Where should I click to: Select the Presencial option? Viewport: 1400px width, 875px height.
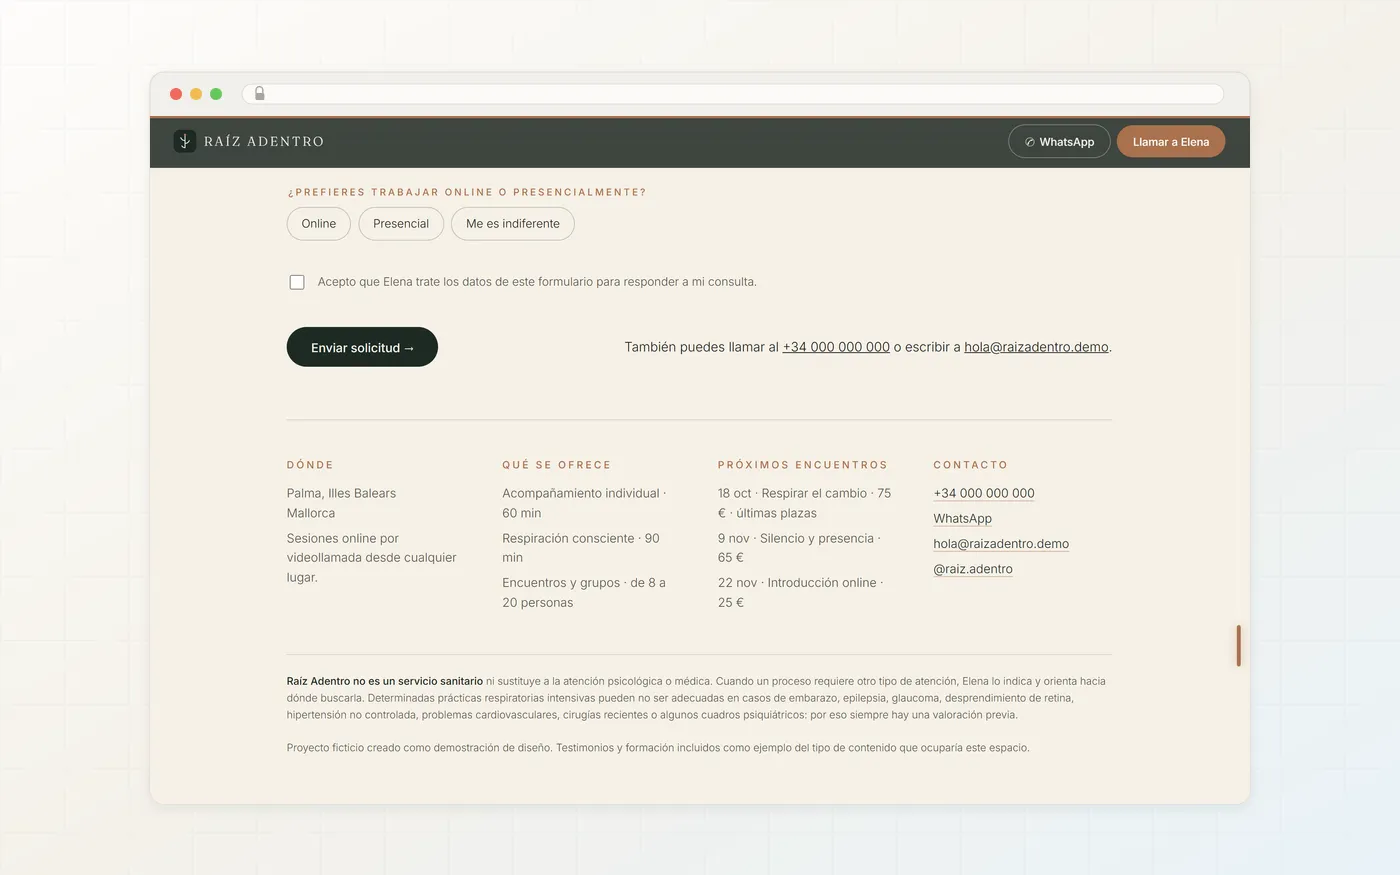(x=401, y=224)
